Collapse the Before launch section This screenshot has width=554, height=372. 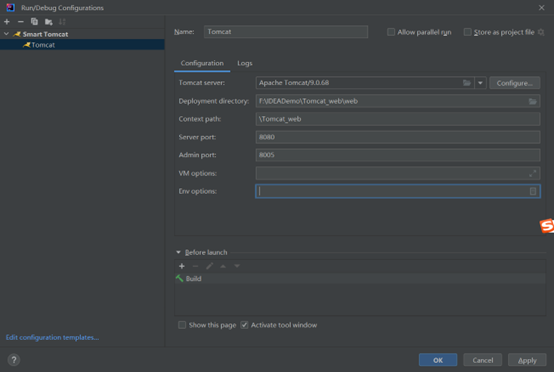178,252
